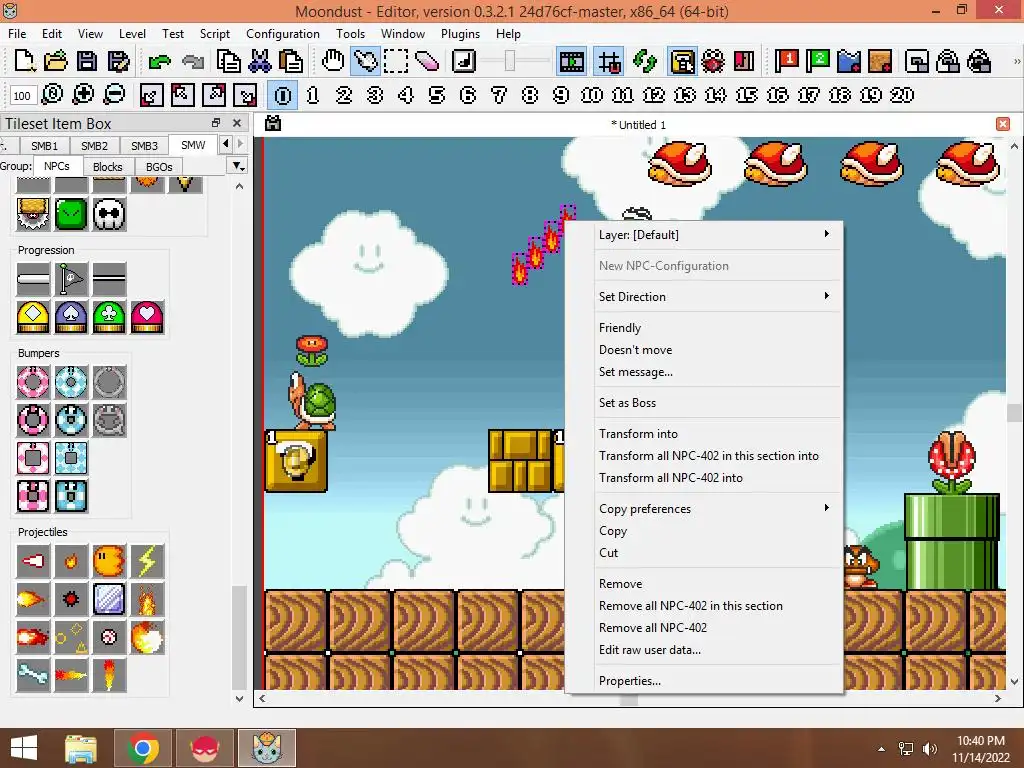Pick the pink heart Progression item
The width and height of the screenshot is (1024, 768).
pos(147,317)
